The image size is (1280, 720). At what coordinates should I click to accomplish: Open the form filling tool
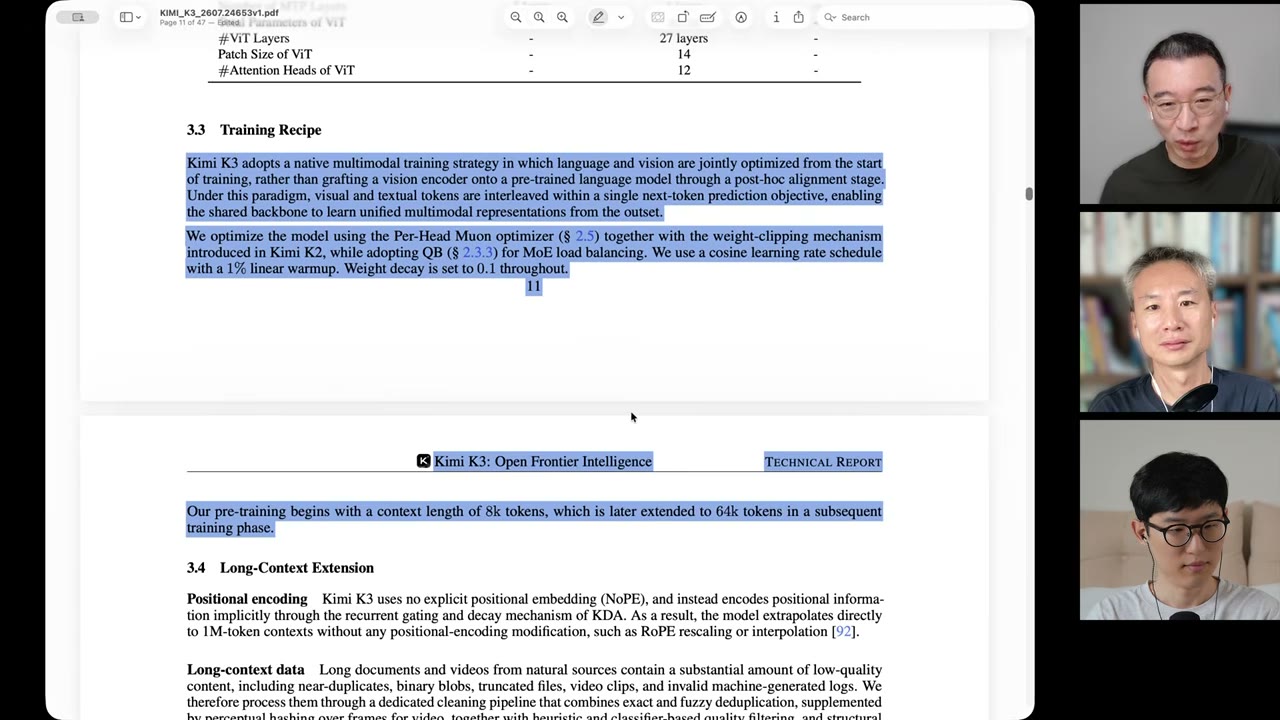coord(708,17)
